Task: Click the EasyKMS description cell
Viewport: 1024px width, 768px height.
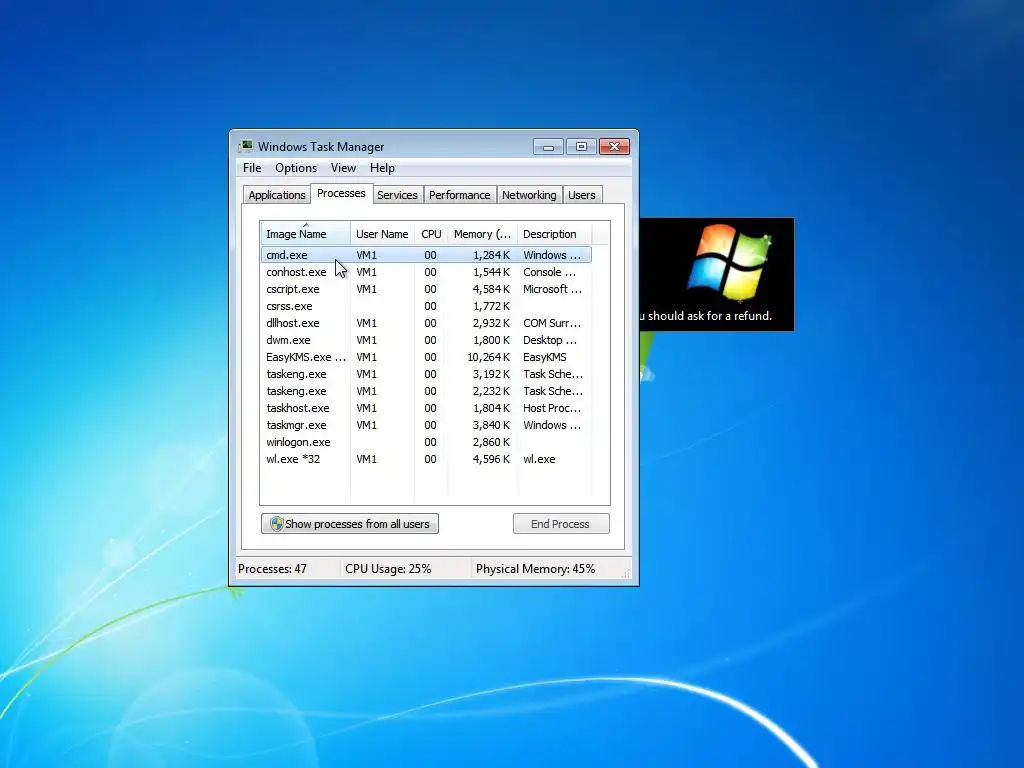Action: [x=545, y=357]
